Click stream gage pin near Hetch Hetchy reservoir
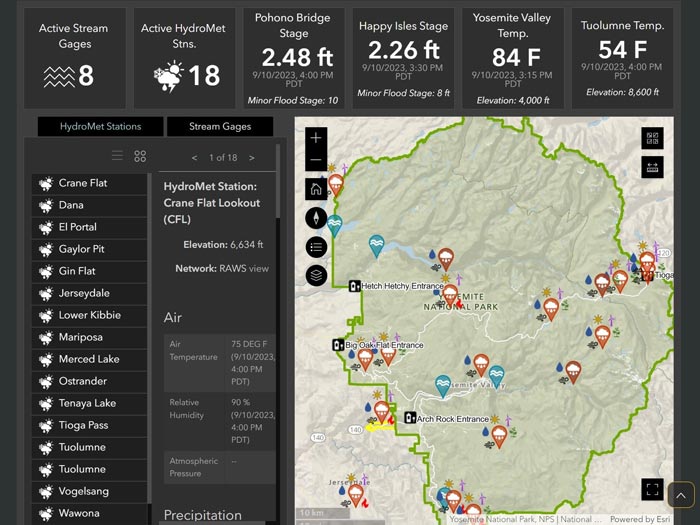 pos(376,246)
